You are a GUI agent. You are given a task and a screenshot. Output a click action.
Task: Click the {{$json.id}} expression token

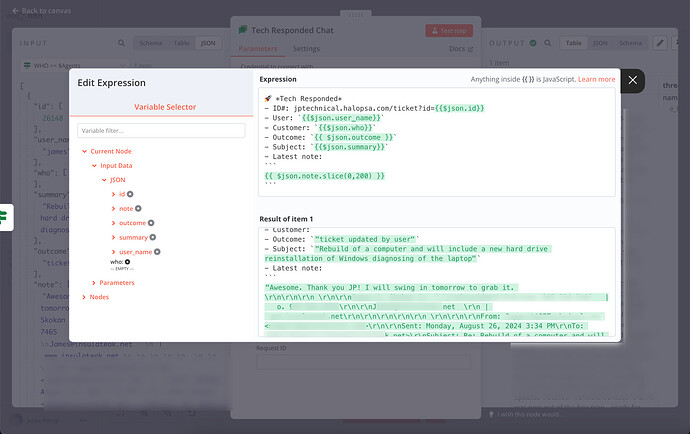tap(459, 108)
